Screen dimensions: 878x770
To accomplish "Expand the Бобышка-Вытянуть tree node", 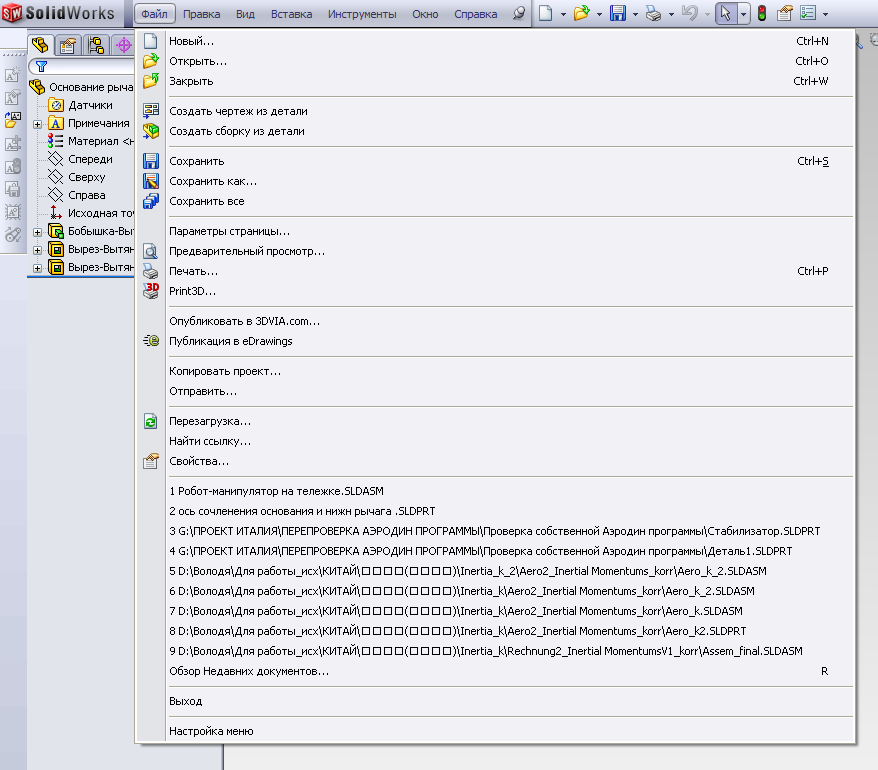I will tap(38, 232).
